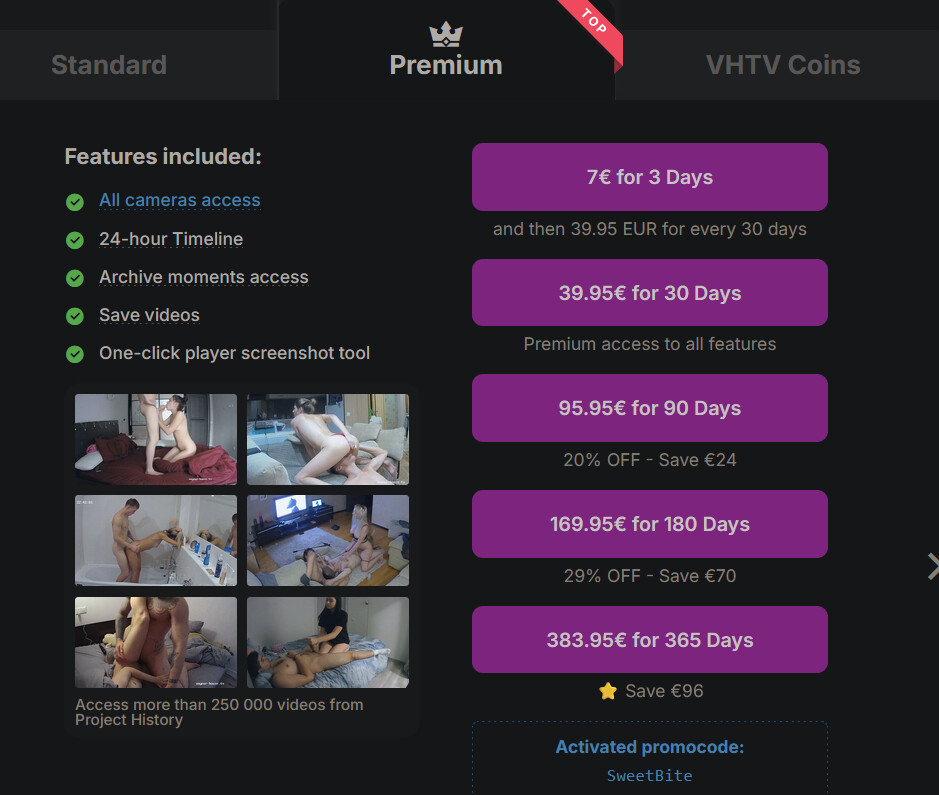Click the star icon beside Save €96
The image size is (939, 795).
[608, 691]
